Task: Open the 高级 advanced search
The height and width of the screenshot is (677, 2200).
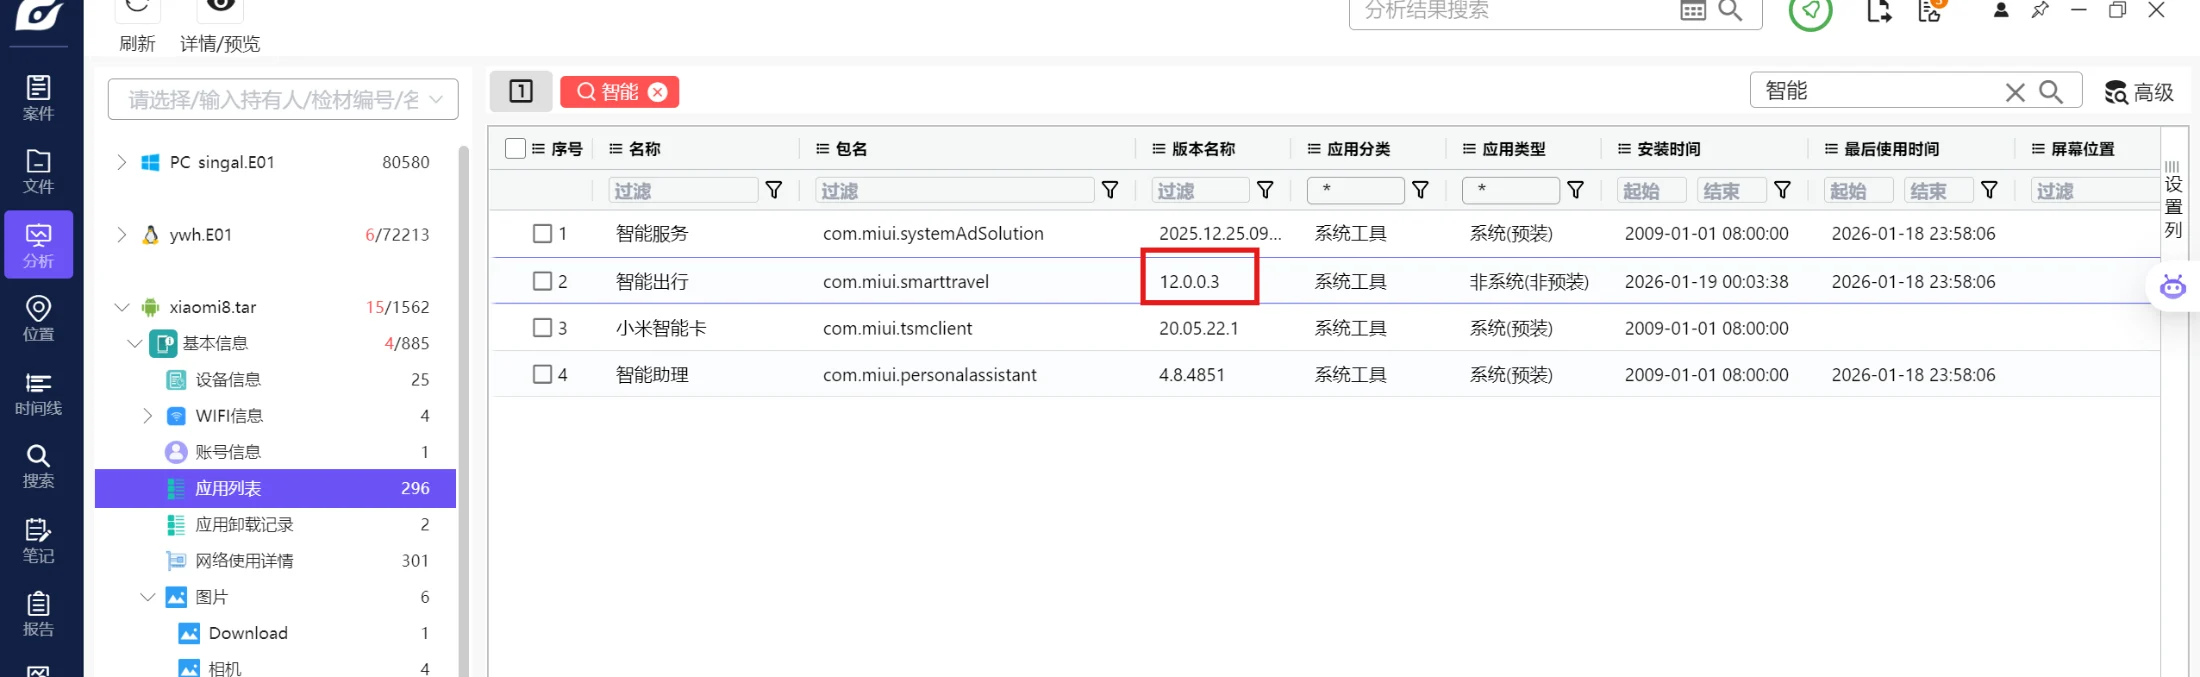Action: point(2139,92)
